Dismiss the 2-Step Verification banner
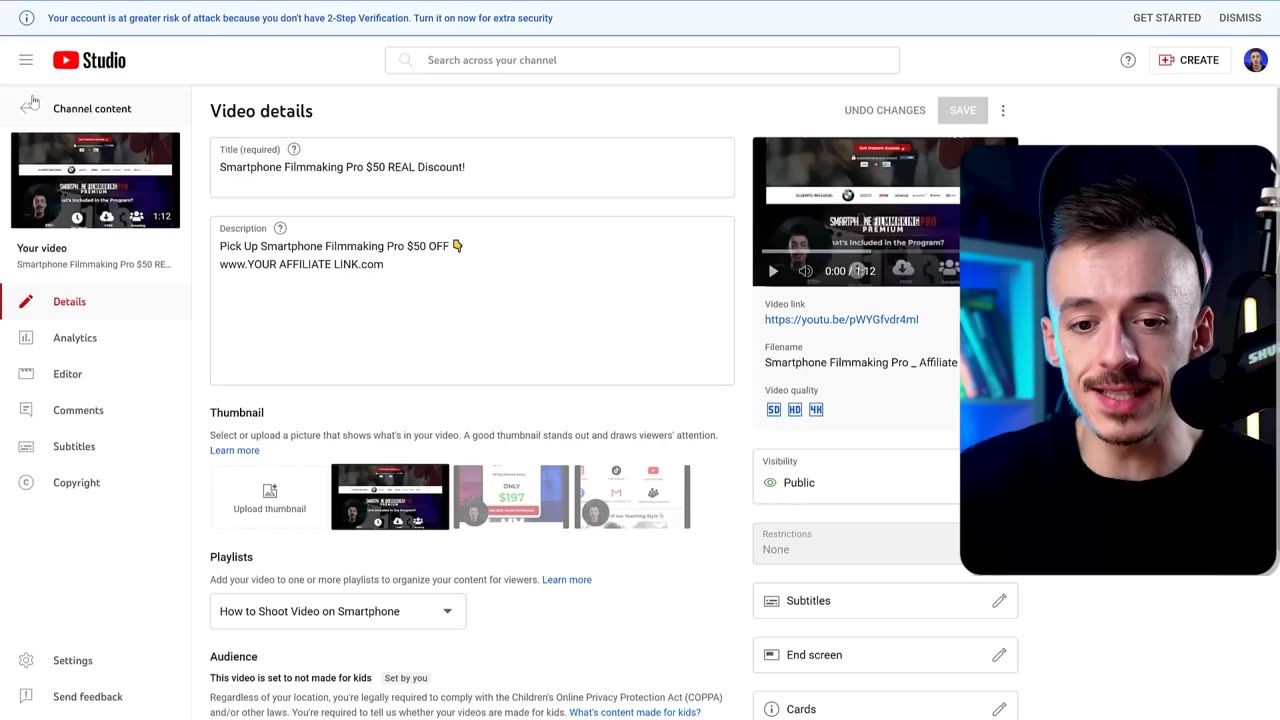This screenshot has width=1280, height=720. coord(1240,18)
